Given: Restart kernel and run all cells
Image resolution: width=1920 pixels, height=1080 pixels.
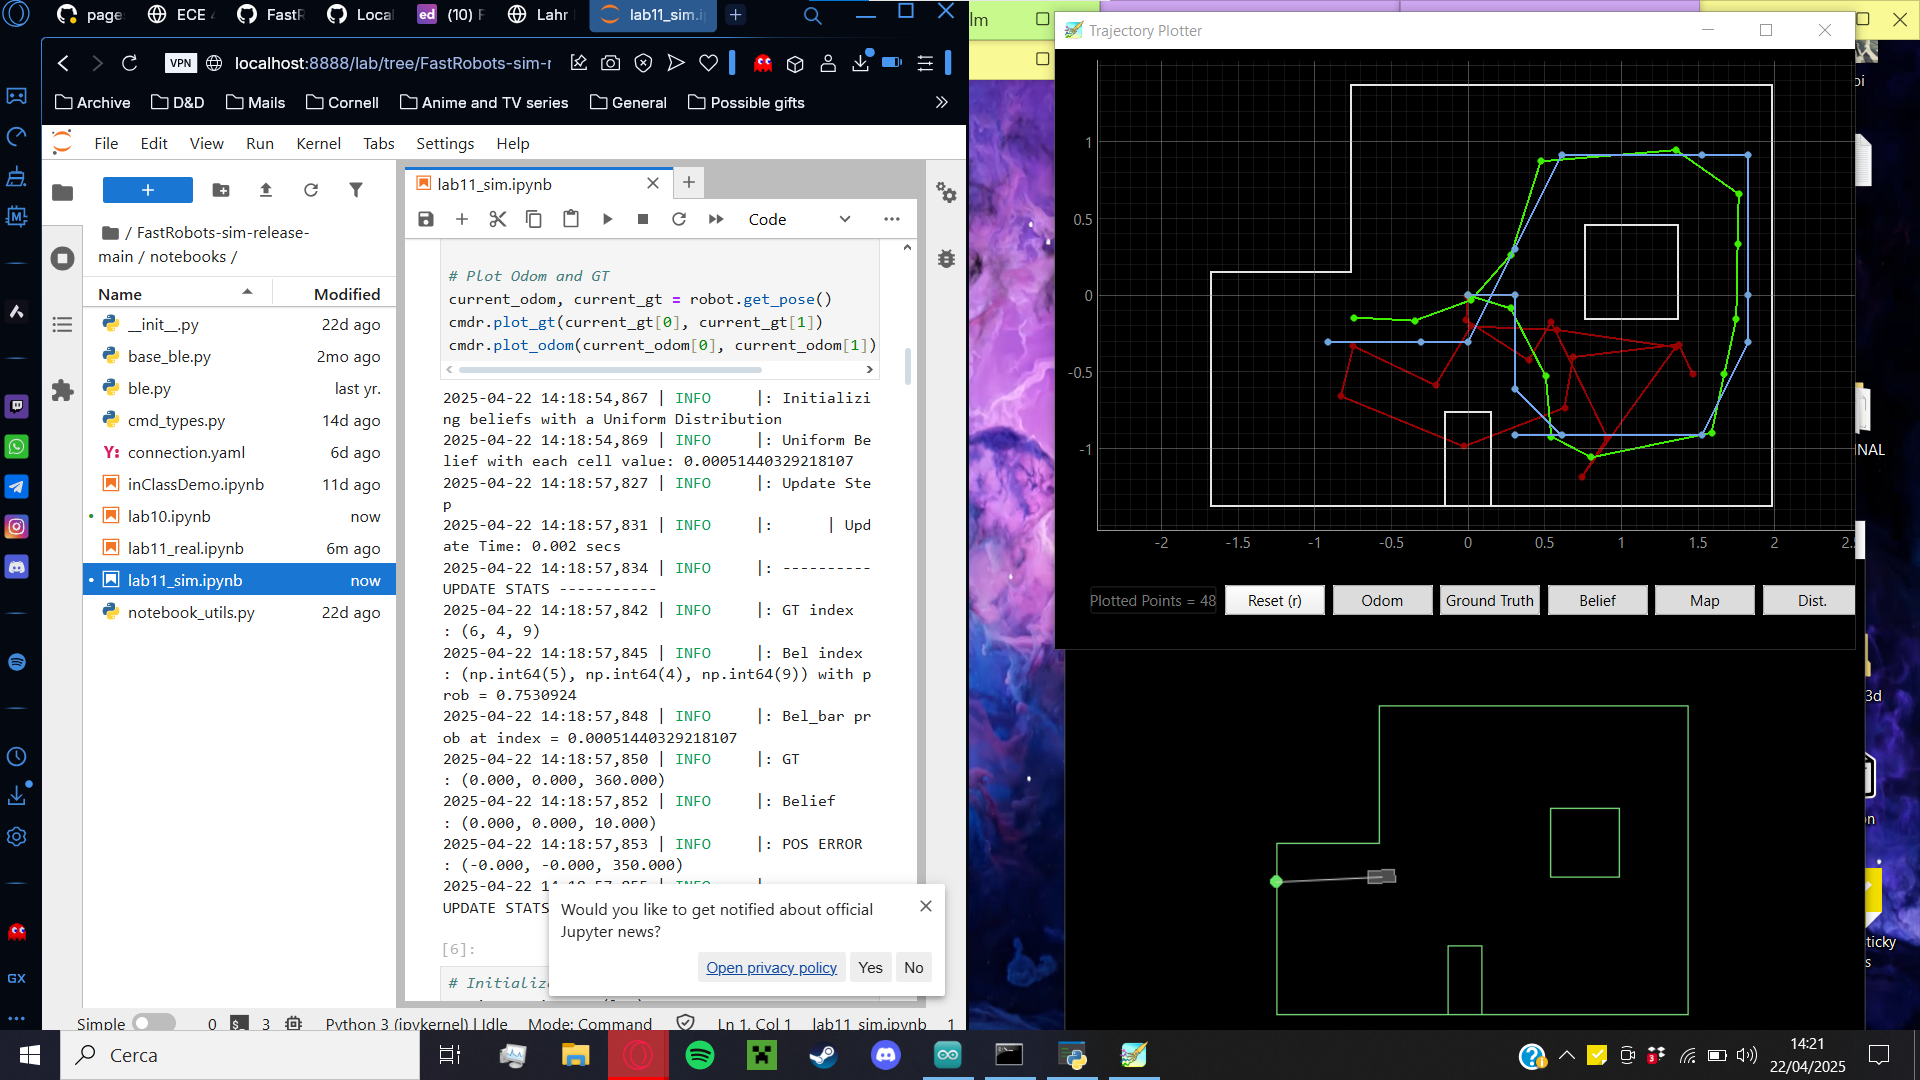Looking at the screenshot, I should click(x=716, y=219).
